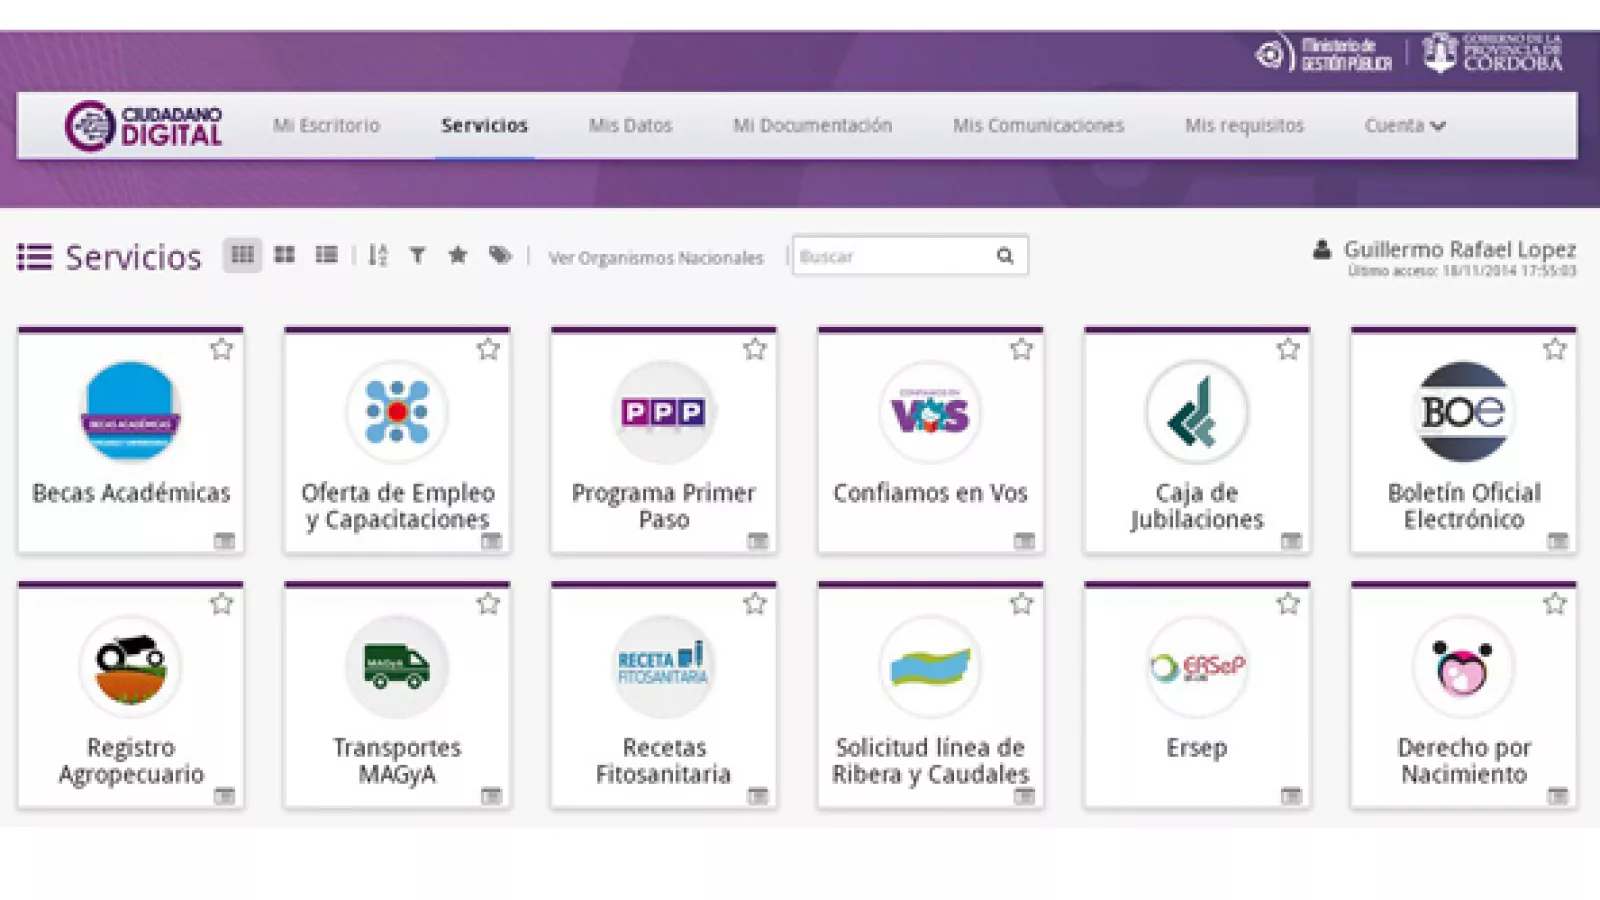Image resolution: width=1600 pixels, height=900 pixels.
Task: Open Mis Comunicaciones tab
Action: [x=1038, y=126]
